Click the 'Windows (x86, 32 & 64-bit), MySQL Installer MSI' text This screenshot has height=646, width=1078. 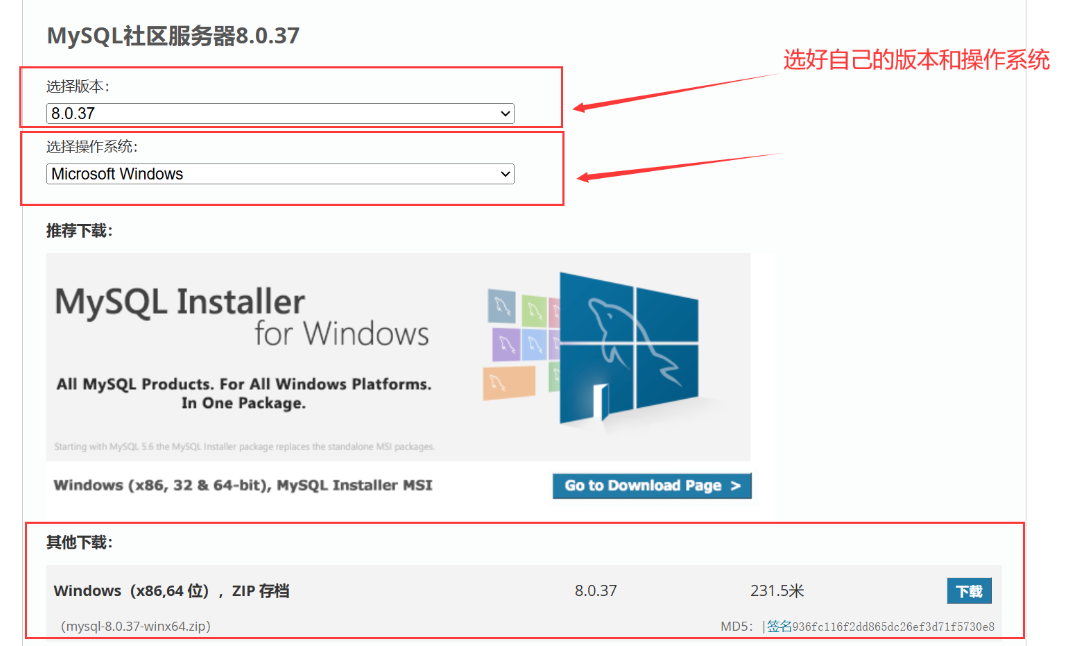243,485
